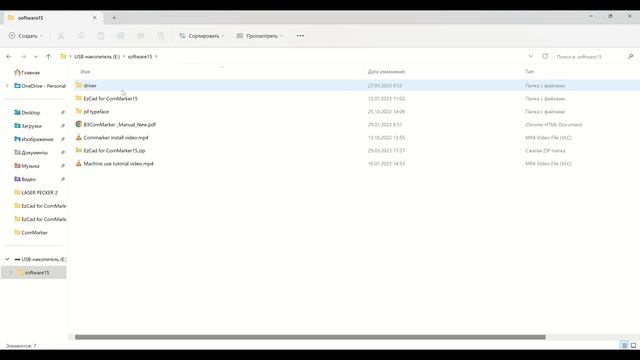Click the Delete trash icon
This screenshot has width=640, height=360.
click(x=161, y=36)
